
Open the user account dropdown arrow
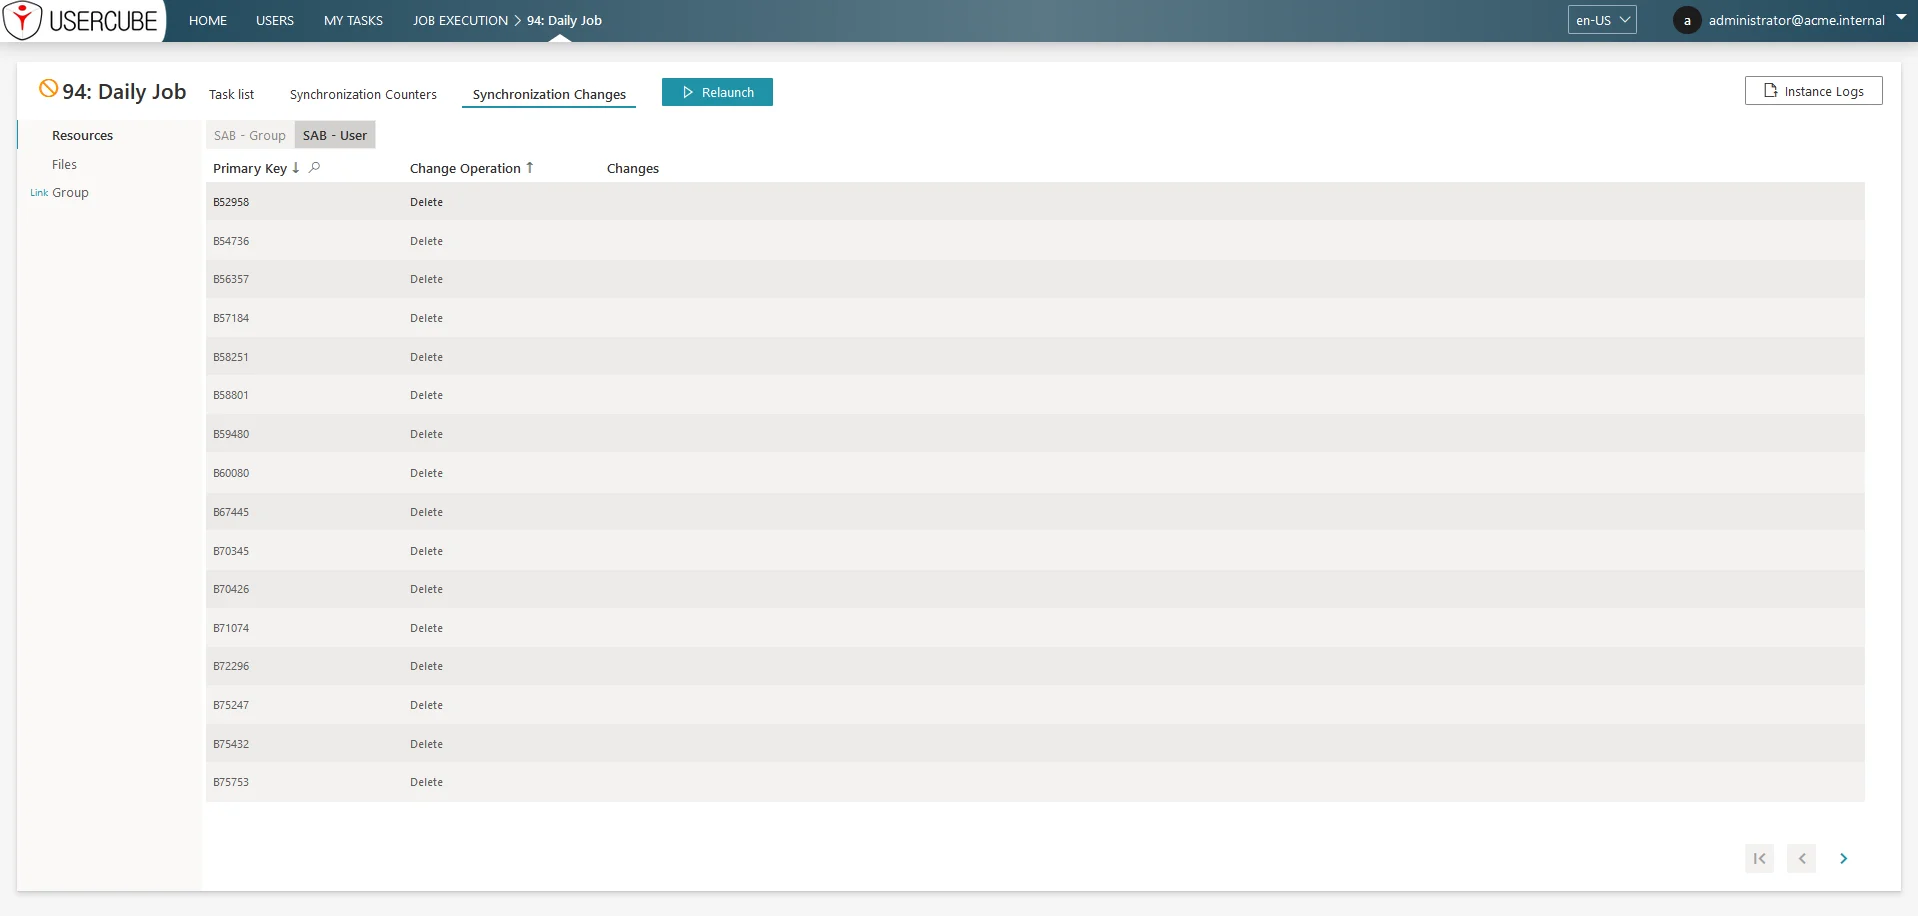tap(1901, 17)
